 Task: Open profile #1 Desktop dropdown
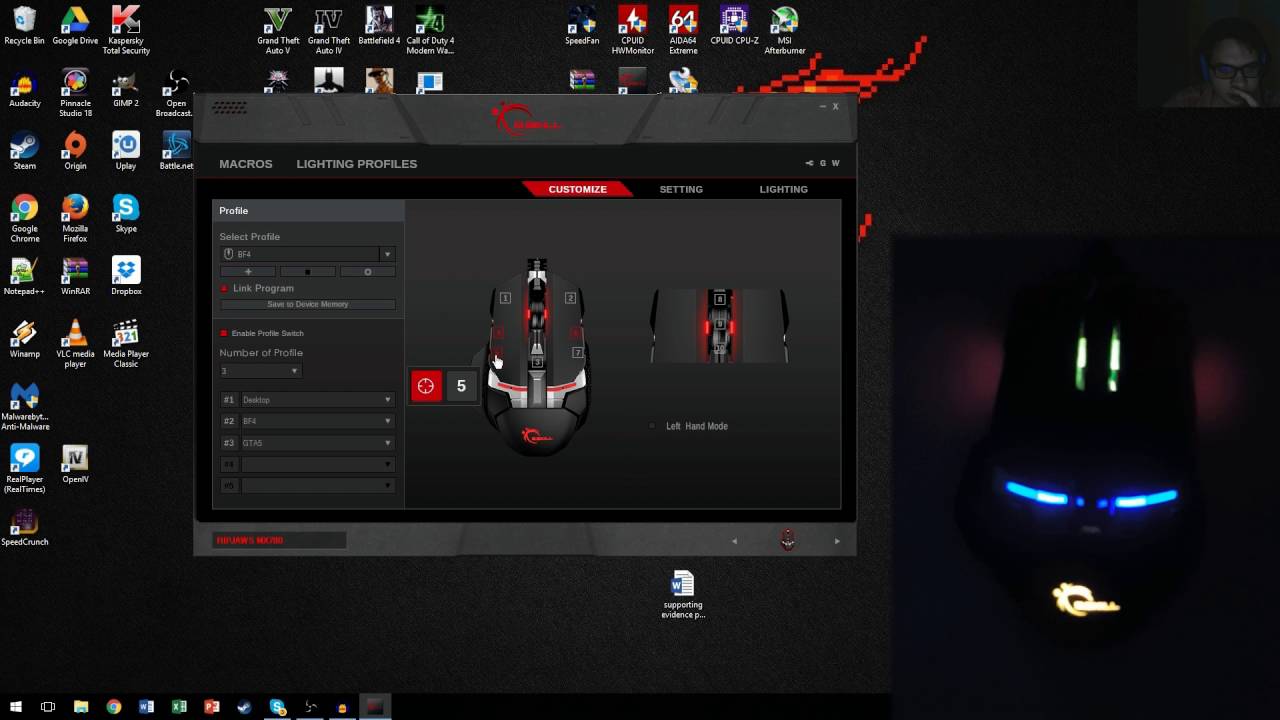coord(317,400)
